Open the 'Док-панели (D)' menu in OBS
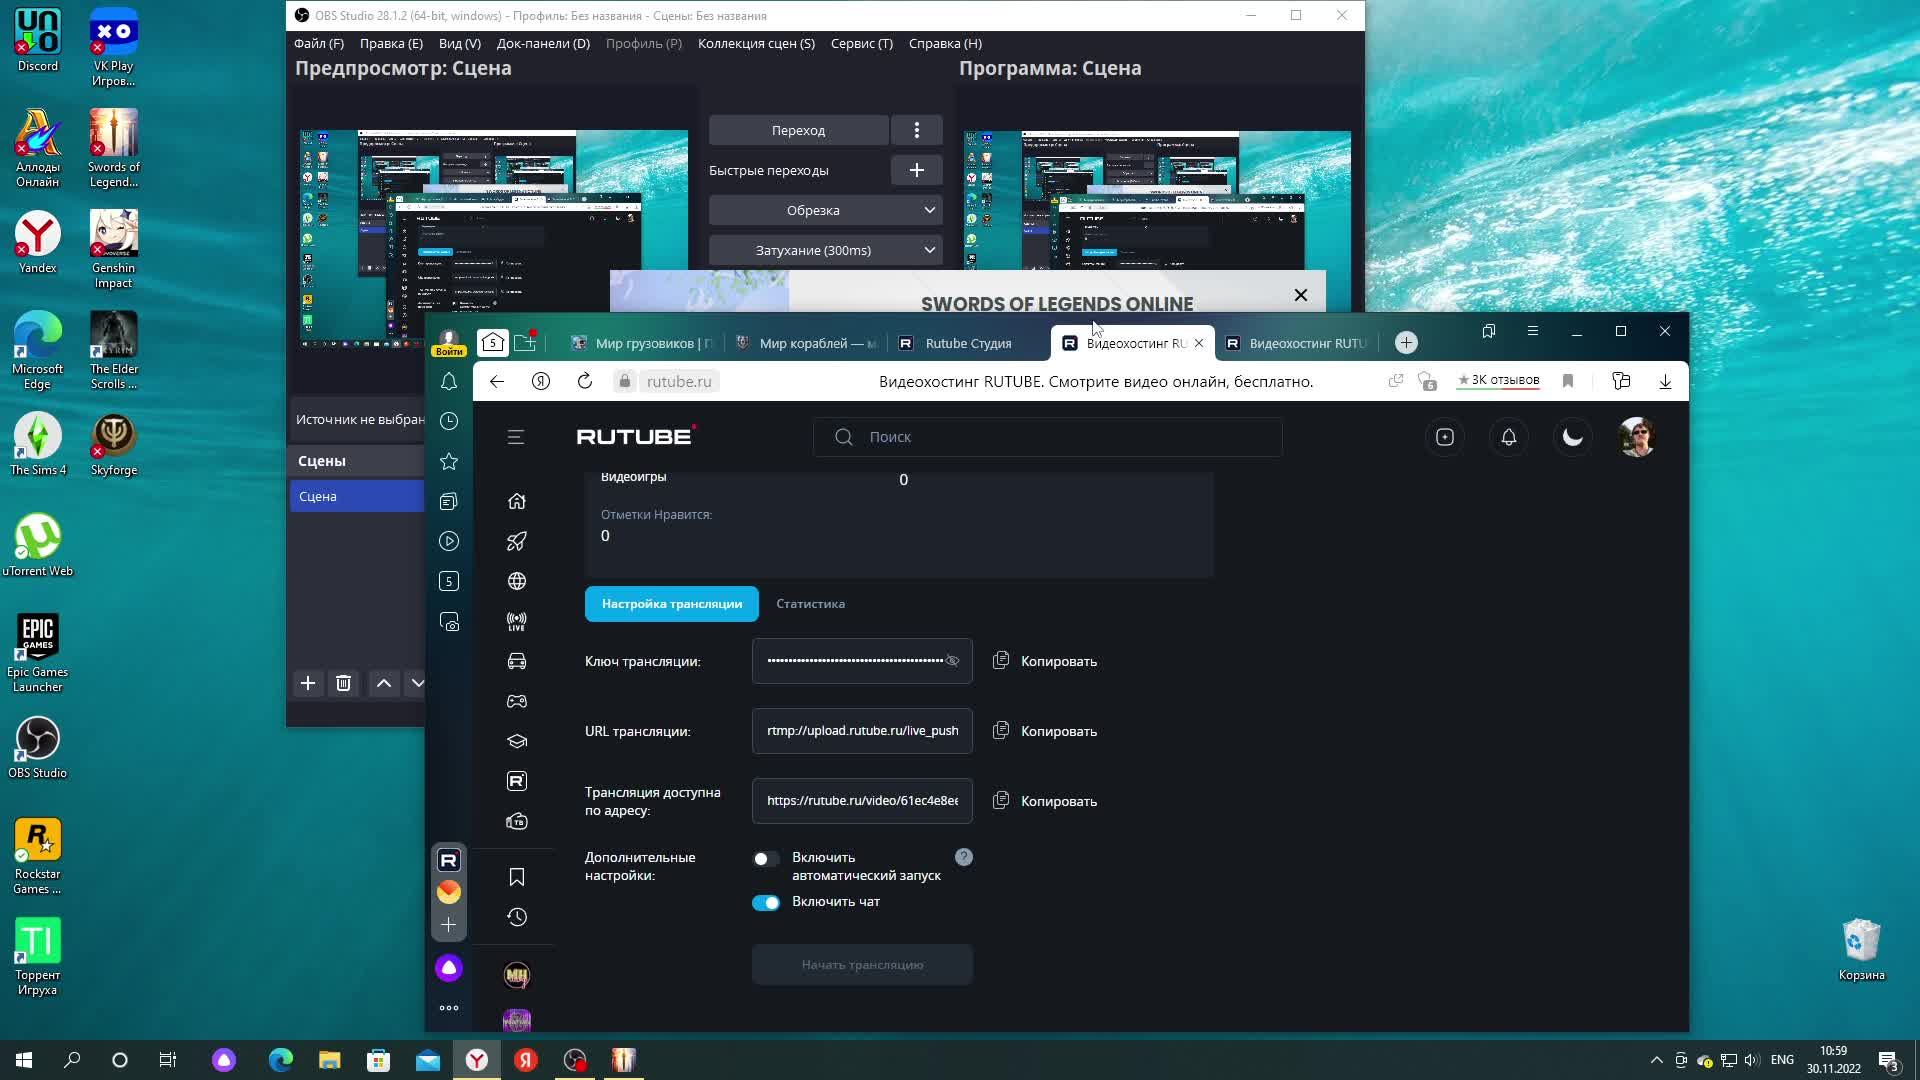 [543, 43]
